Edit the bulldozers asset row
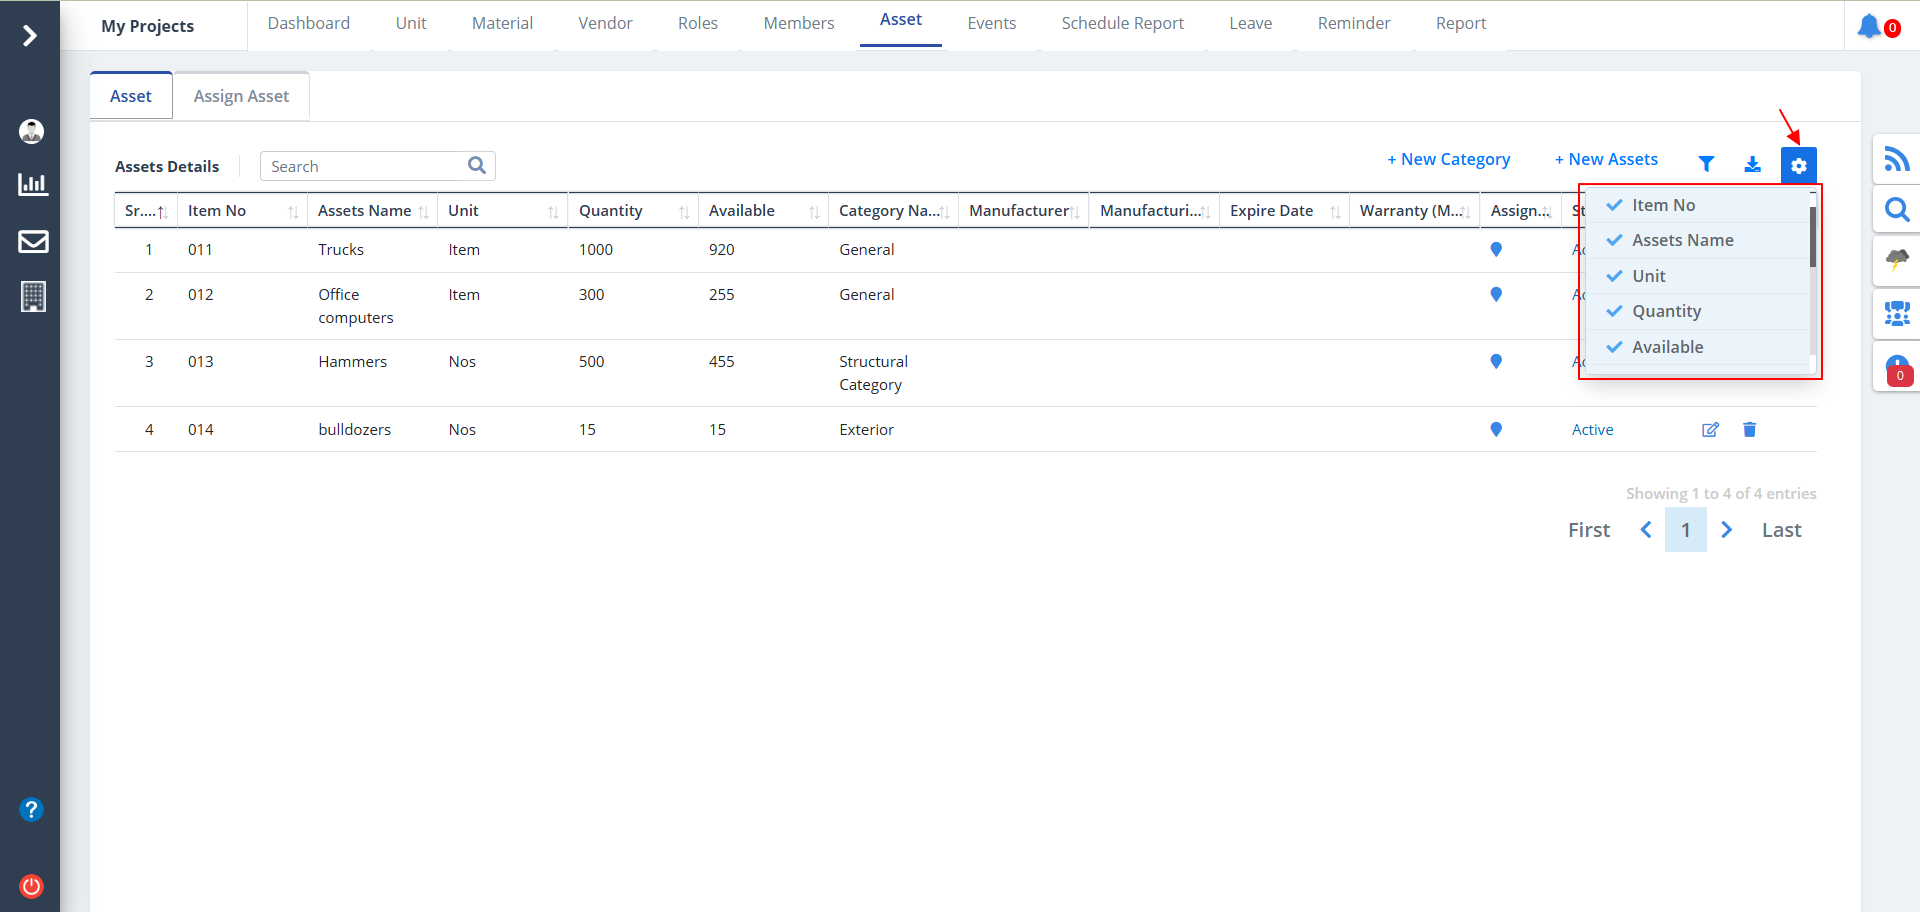The height and width of the screenshot is (912, 1920). [1710, 430]
